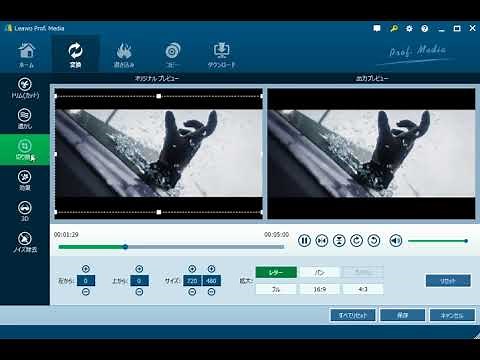This screenshot has width=480, height=360.
Task: Switch to the Convert (変換) module
Action: point(75,55)
